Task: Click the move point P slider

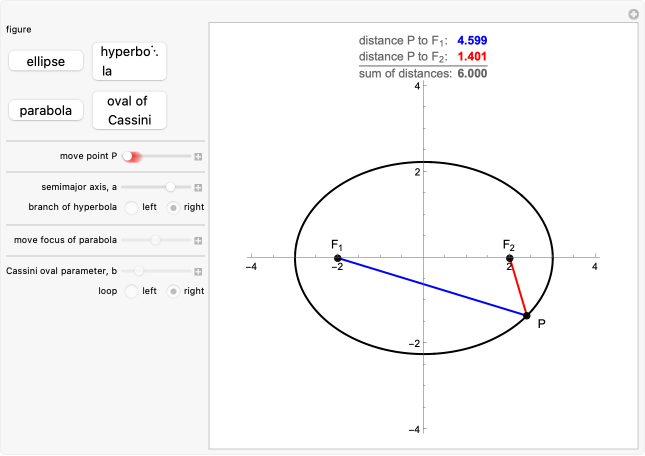Action: (156, 157)
